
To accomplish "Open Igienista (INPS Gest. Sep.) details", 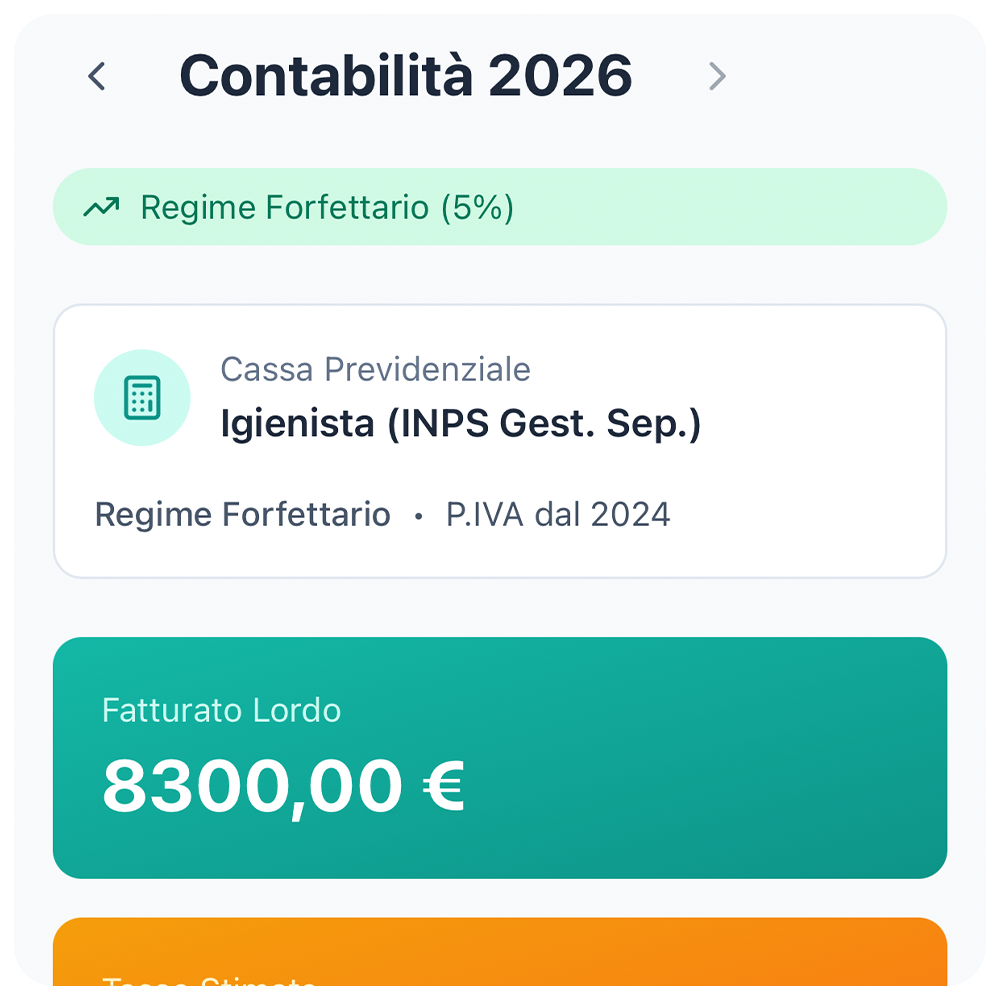I will [460, 424].
